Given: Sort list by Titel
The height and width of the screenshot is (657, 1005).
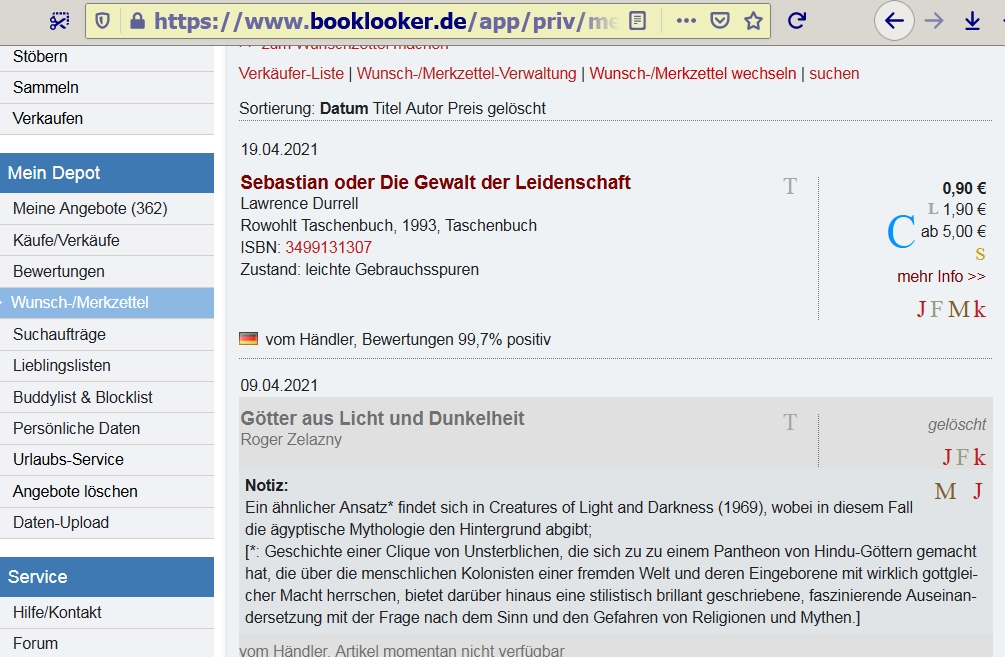Looking at the screenshot, I should click(x=387, y=108).
